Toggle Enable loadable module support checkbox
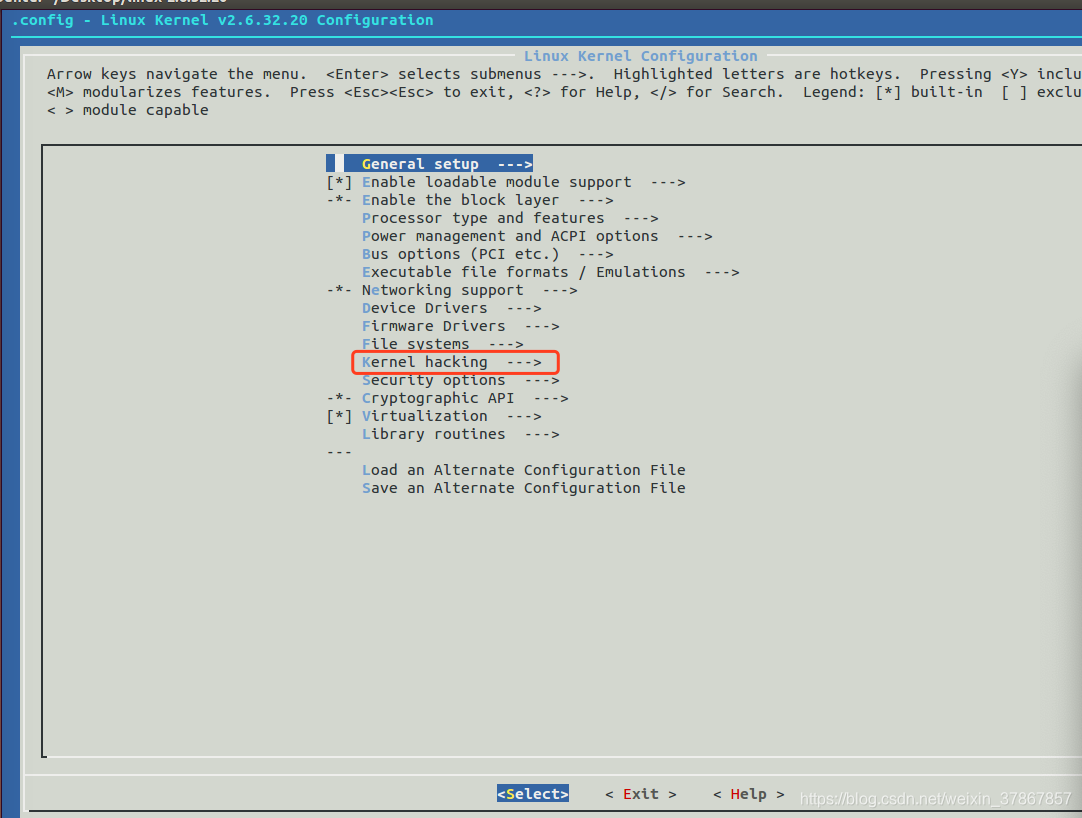Image resolution: width=1082 pixels, height=818 pixels. [x=339, y=182]
